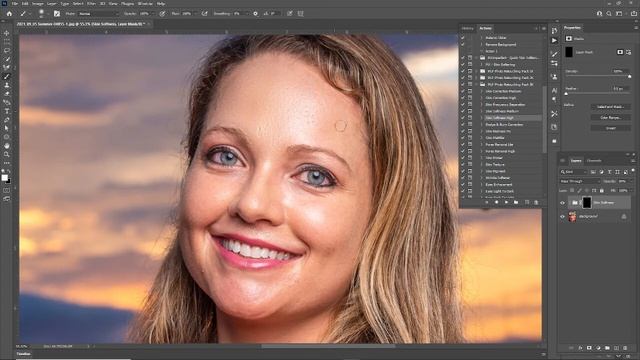This screenshot has width=640, height=360.
Task: Expand the Skin Softness group in Layers
Action: [569, 203]
